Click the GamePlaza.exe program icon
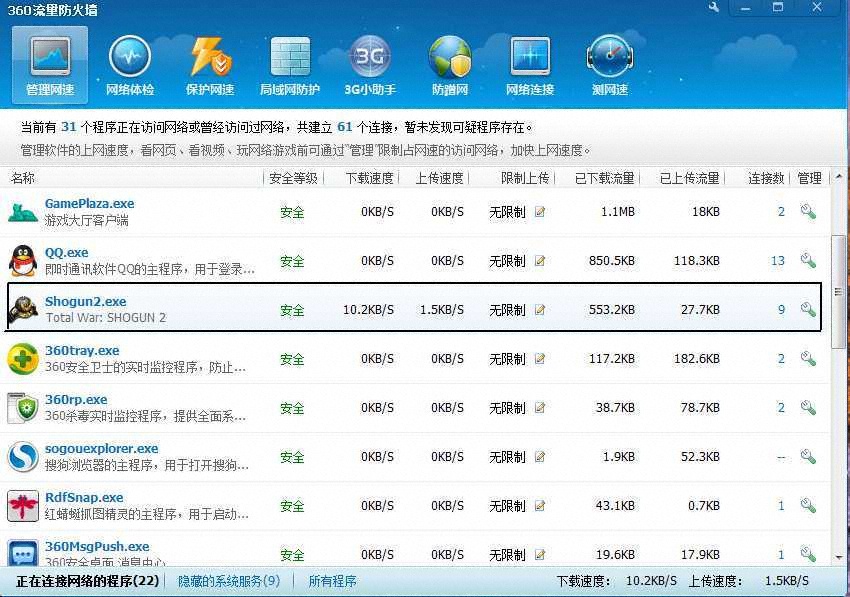The height and width of the screenshot is (597, 850). (23, 212)
